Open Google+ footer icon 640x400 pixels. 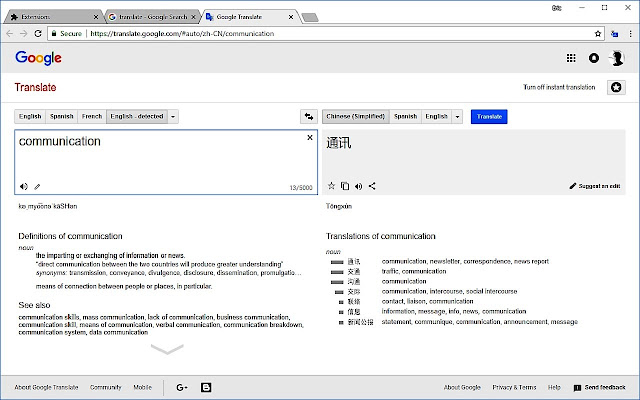click(x=182, y=387)
